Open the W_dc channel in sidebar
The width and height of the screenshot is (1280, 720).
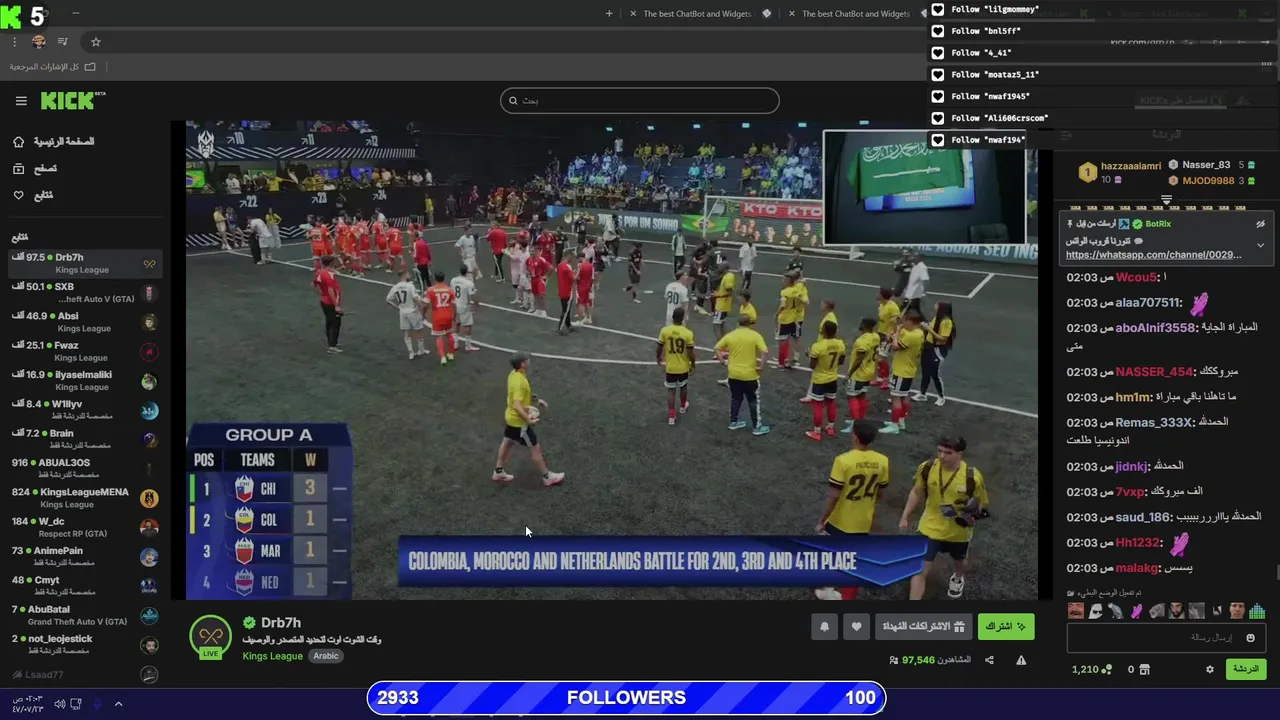coord(85,527)
